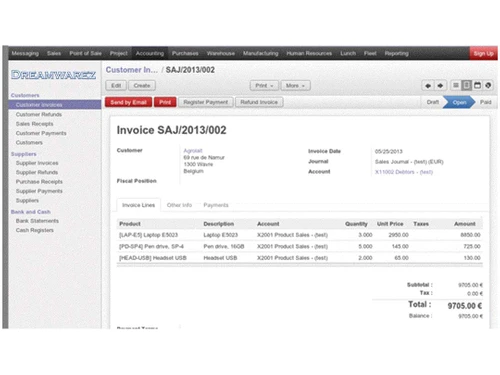Image resolution: width=500 pixels, height=375 pixels.
Task: Click the Customers section header in the sidebar
Action: [x=25, y=95]
